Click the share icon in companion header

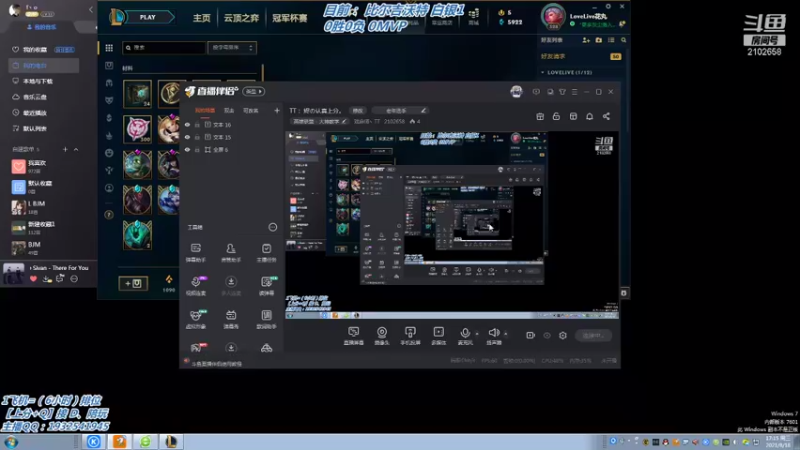click(x=606, y=117)
